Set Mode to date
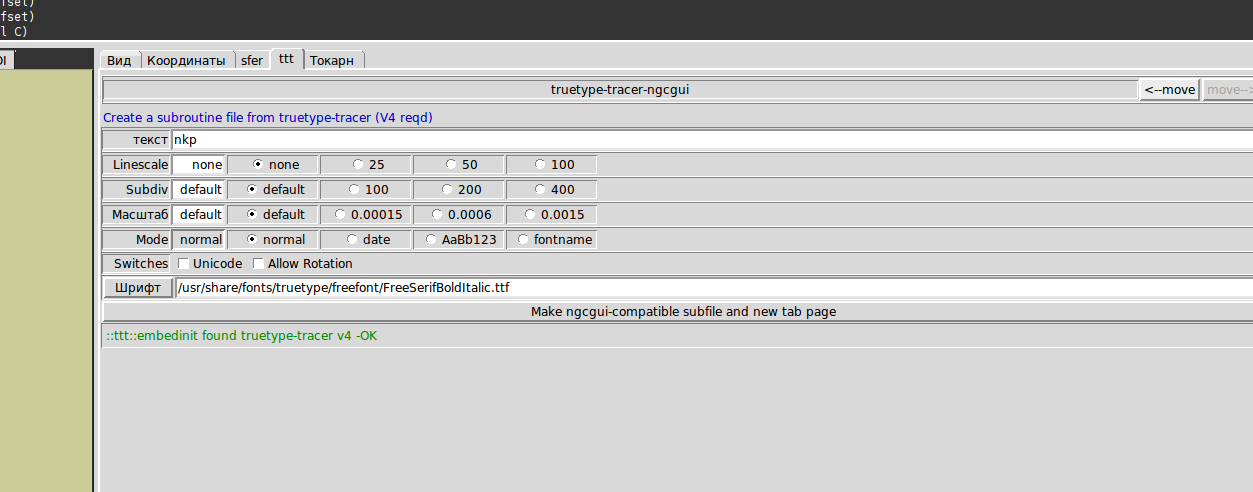Viewport: 1253px width, 492px height. (x=367, y=239)
